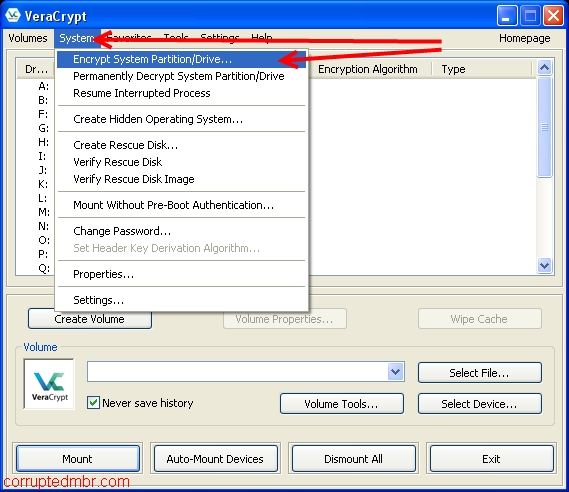Expand the volume path dropdown arrow

pyautogui.click(x=396, y=372)
